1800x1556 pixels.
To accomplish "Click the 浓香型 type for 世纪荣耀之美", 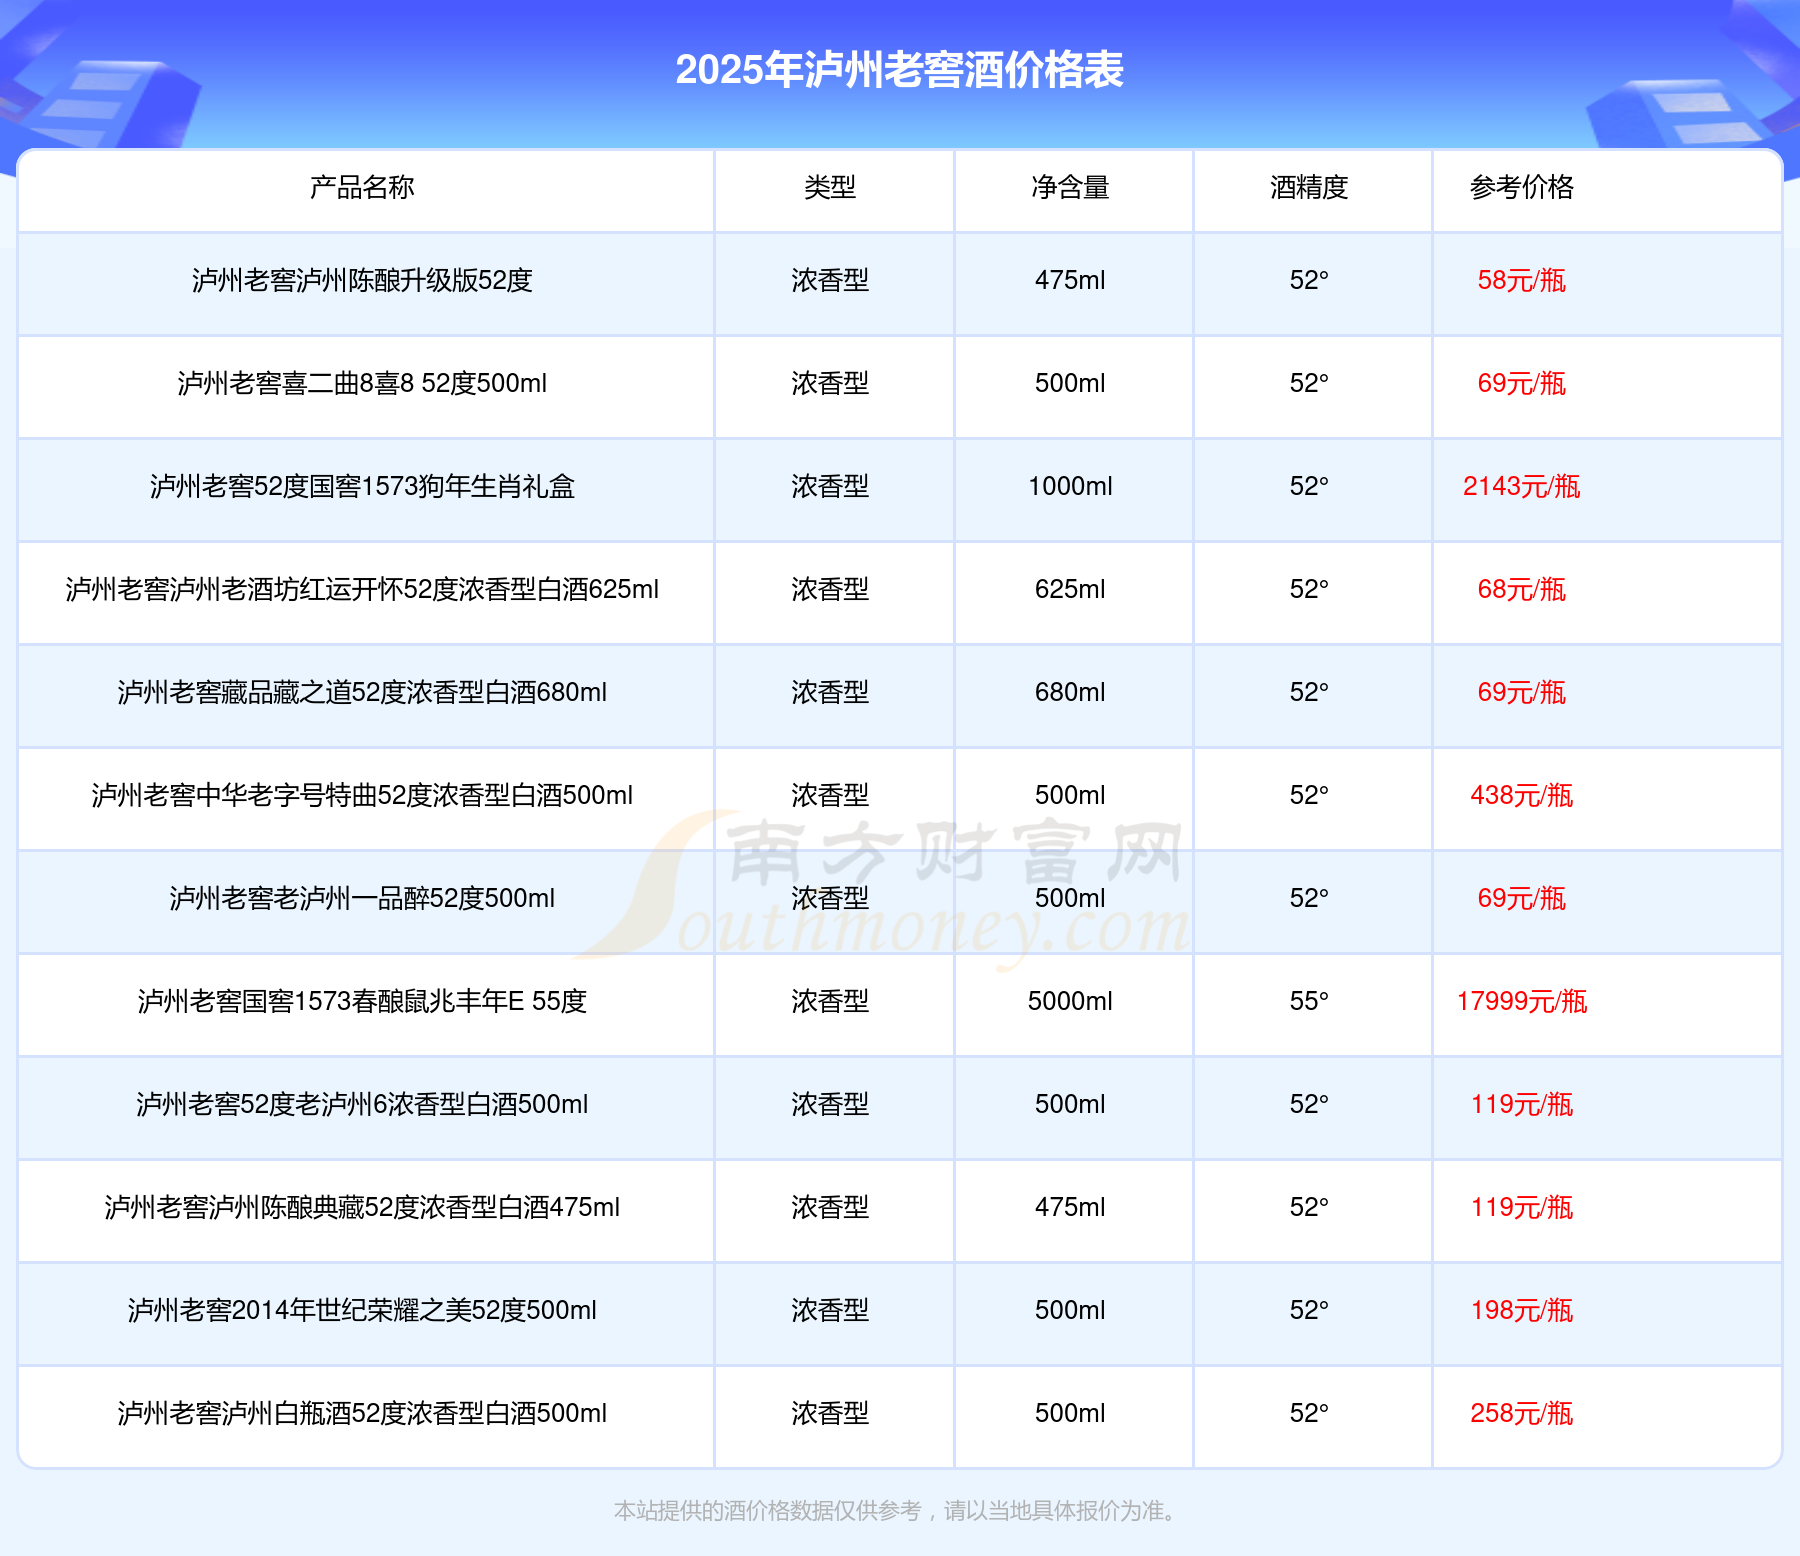I will [x=830, y=1311].
